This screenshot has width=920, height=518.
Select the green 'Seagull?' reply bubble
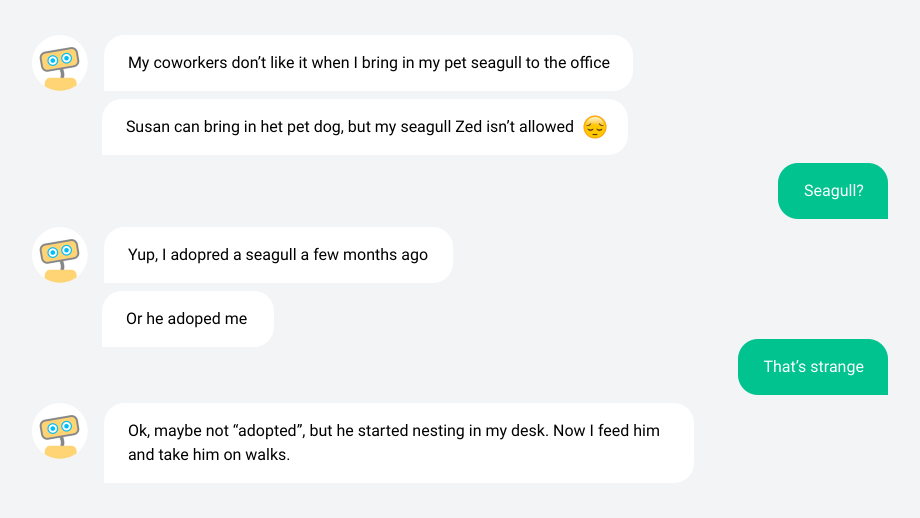click(833, 191)
